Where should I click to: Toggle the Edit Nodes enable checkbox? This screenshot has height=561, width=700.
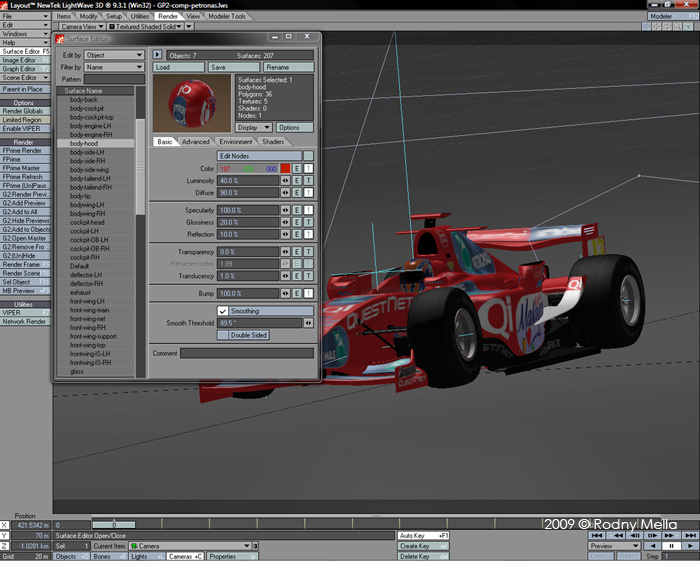(309, 155)
